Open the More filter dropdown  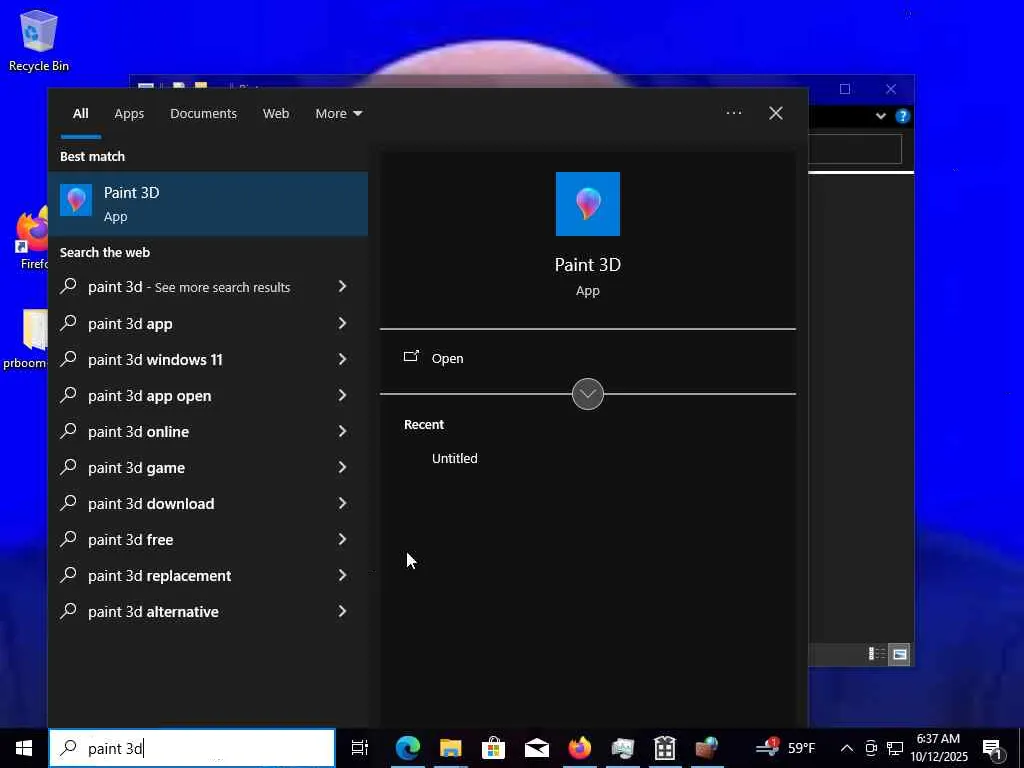[x=338, y=114]
